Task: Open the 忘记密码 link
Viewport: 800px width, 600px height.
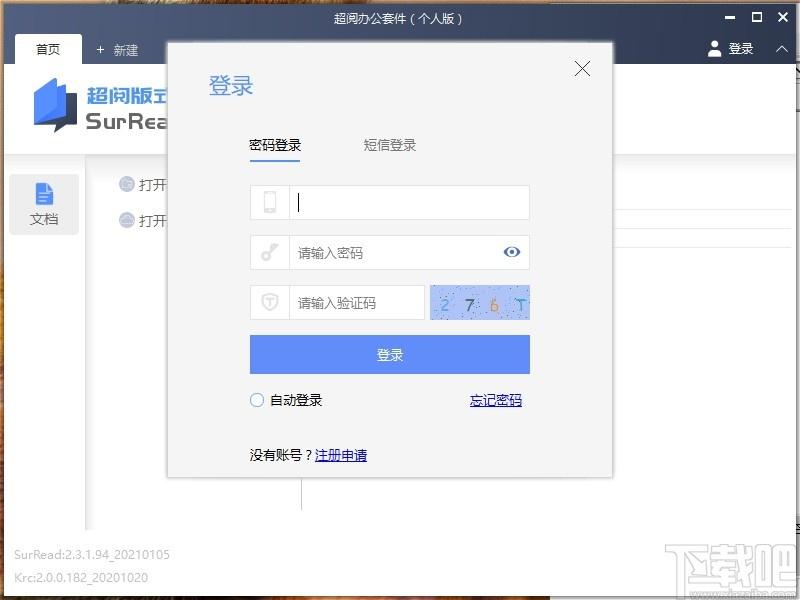Action: (x=495, y=401)
